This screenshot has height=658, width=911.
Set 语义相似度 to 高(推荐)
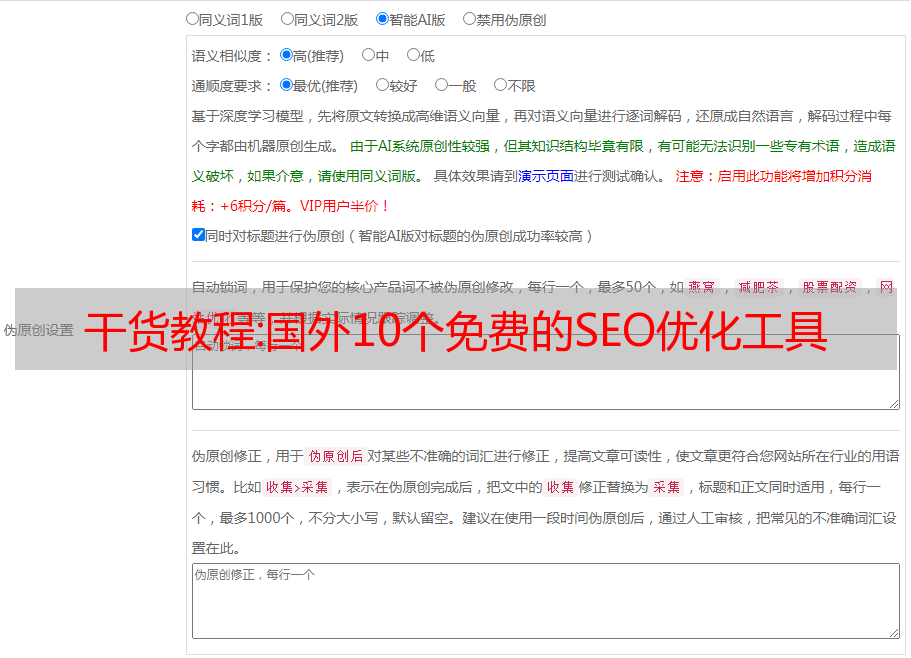click(x=286, y=55)
